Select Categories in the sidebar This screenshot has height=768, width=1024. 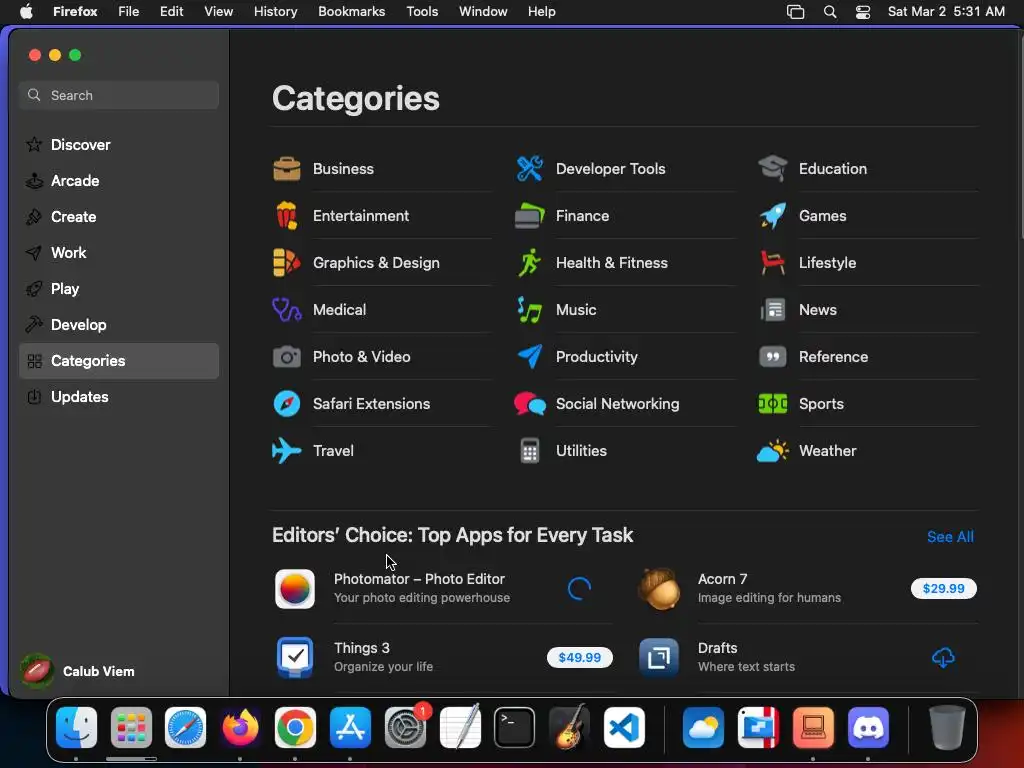click(x=119, y=360)
